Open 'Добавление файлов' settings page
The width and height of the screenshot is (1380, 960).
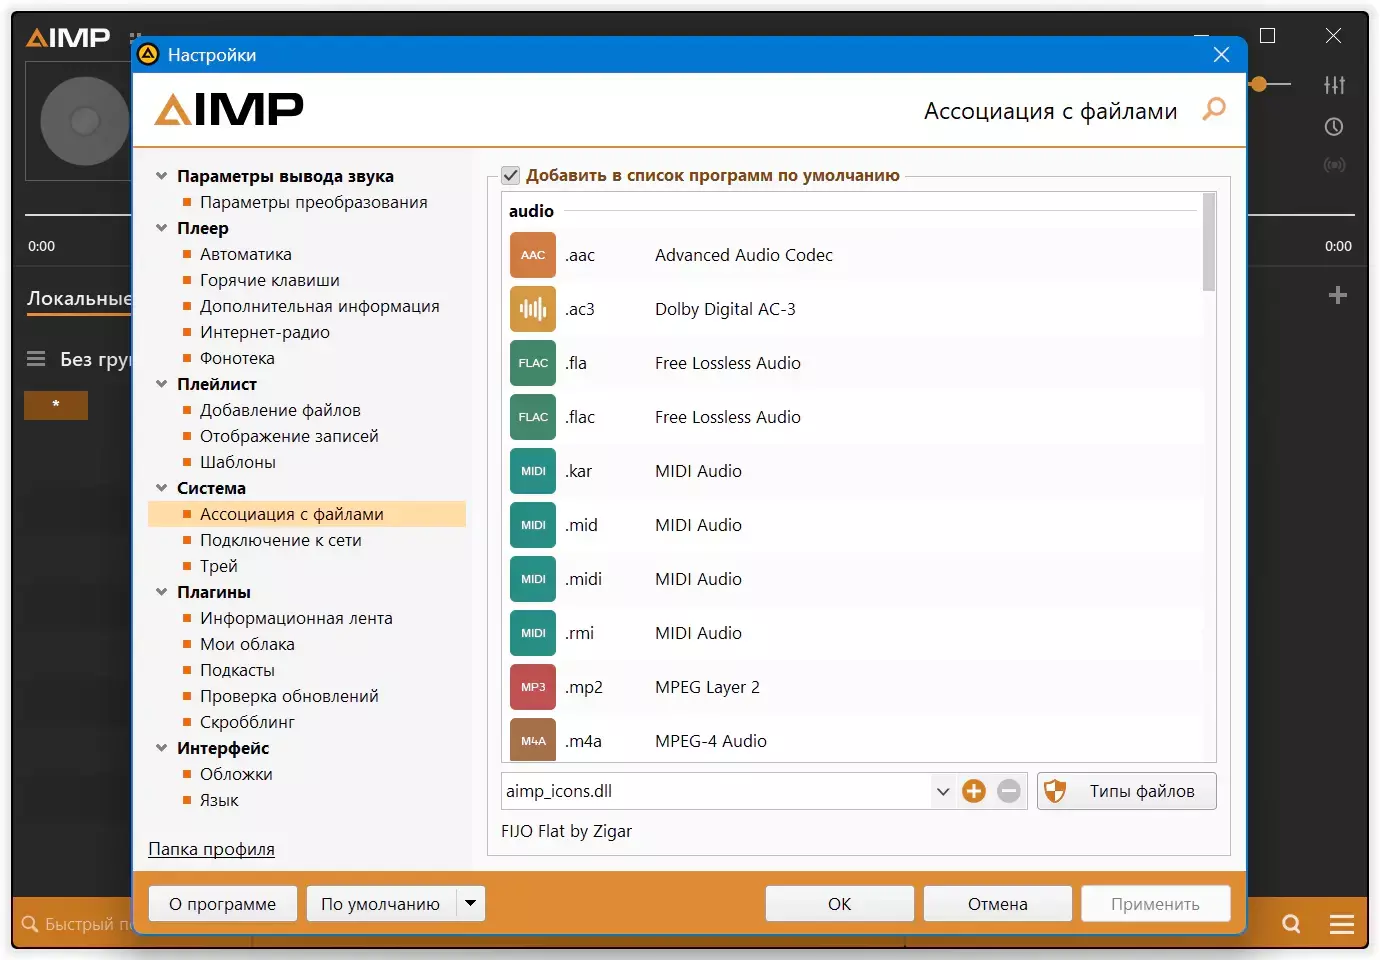(x=280, y=410)
